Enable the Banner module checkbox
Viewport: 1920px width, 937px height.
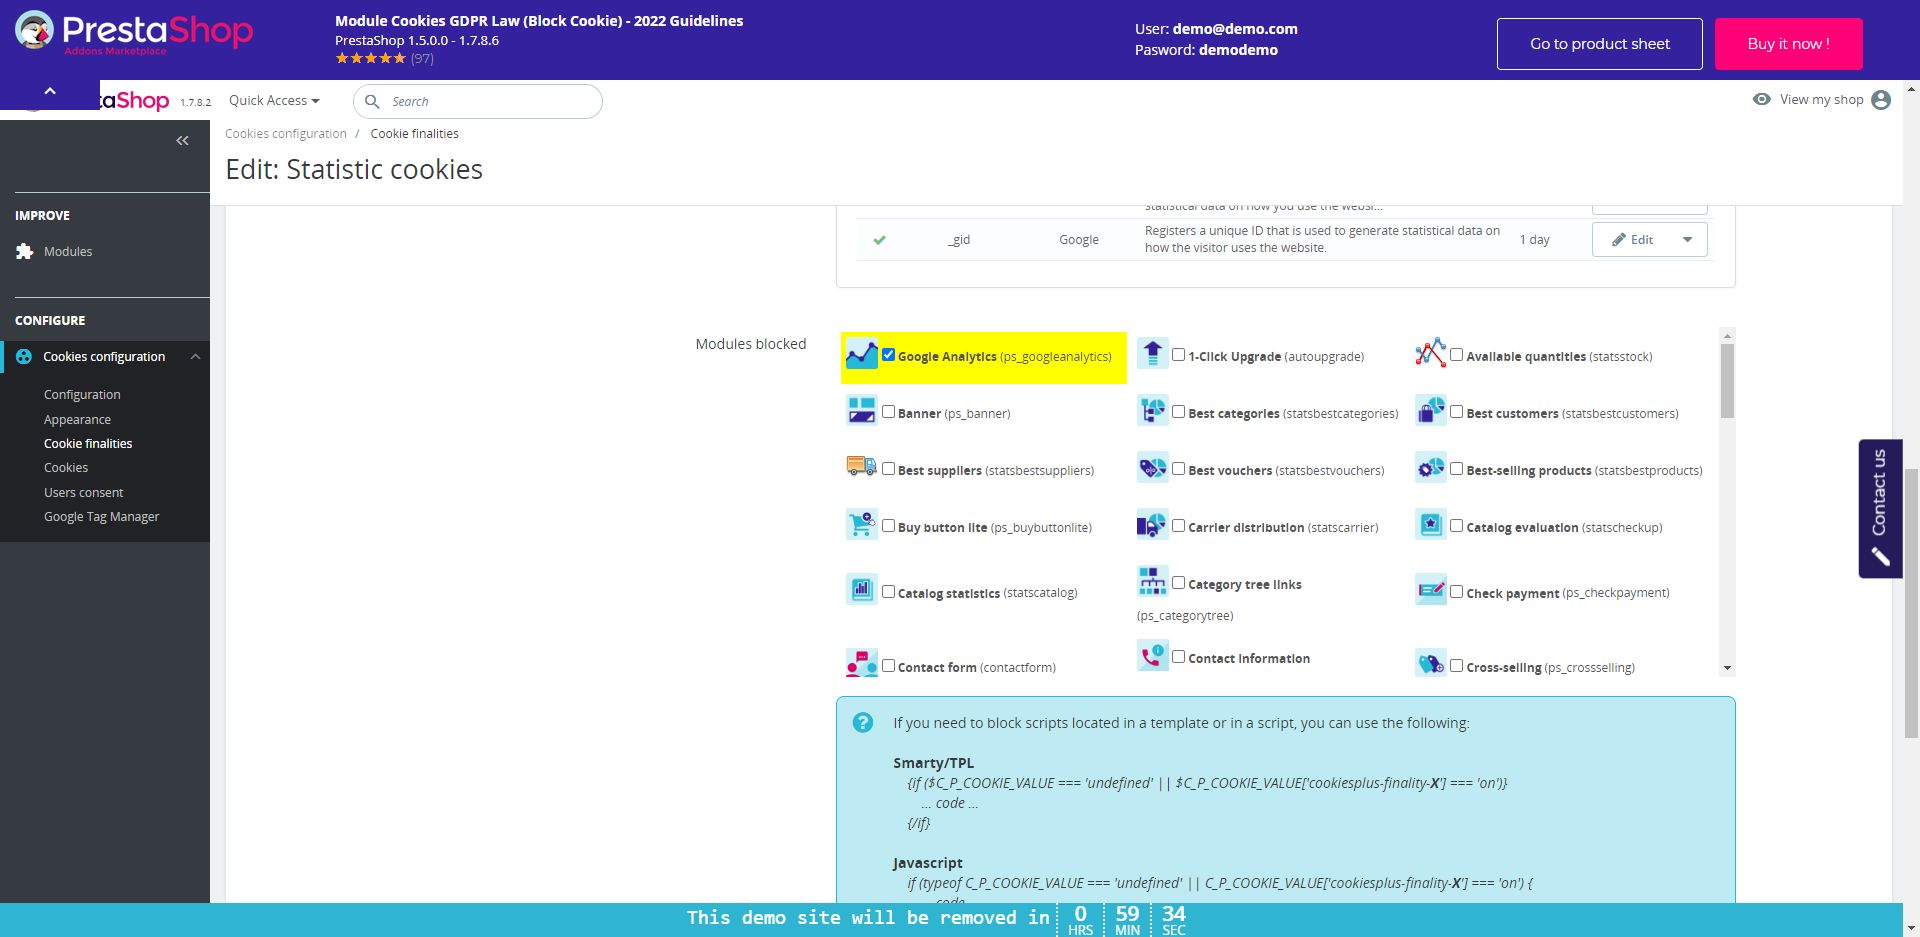click(x=888, y=412)
